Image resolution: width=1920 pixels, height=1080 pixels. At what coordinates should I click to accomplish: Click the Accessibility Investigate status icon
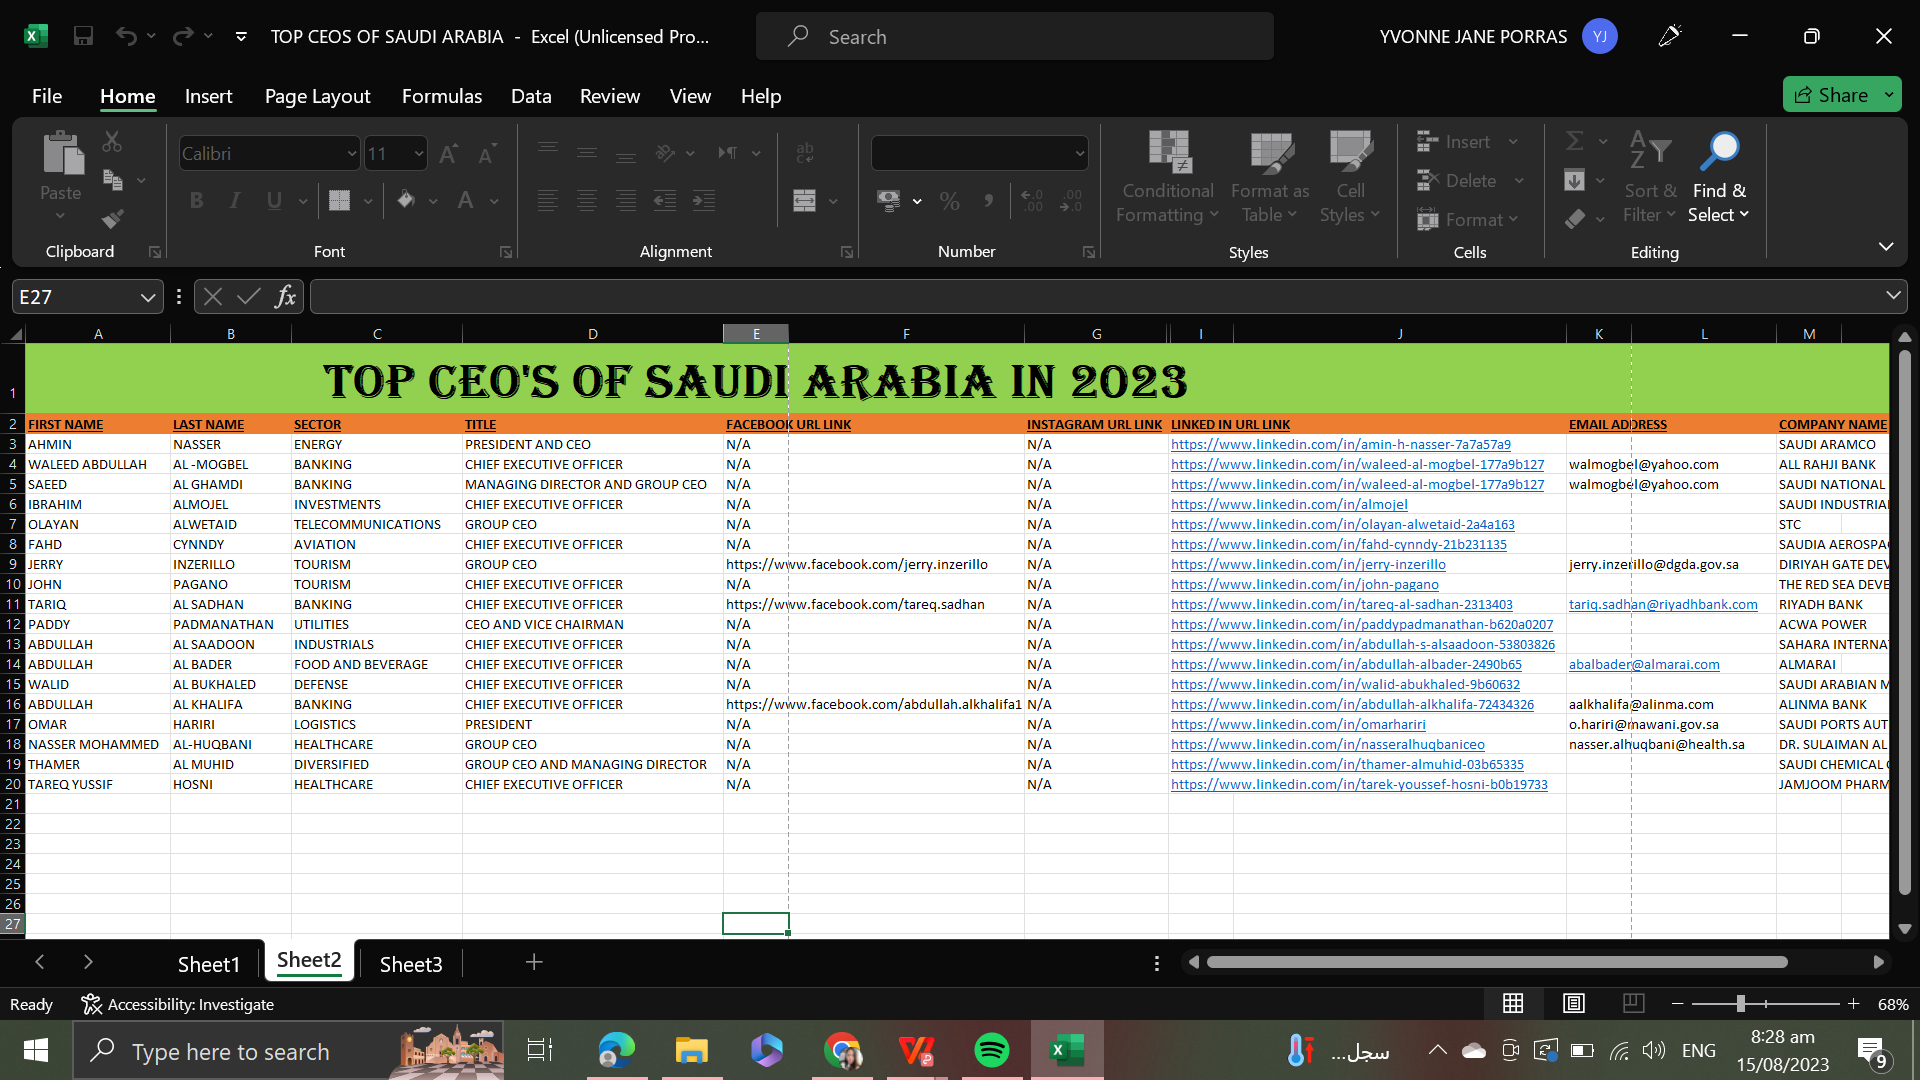(91, 1004)
